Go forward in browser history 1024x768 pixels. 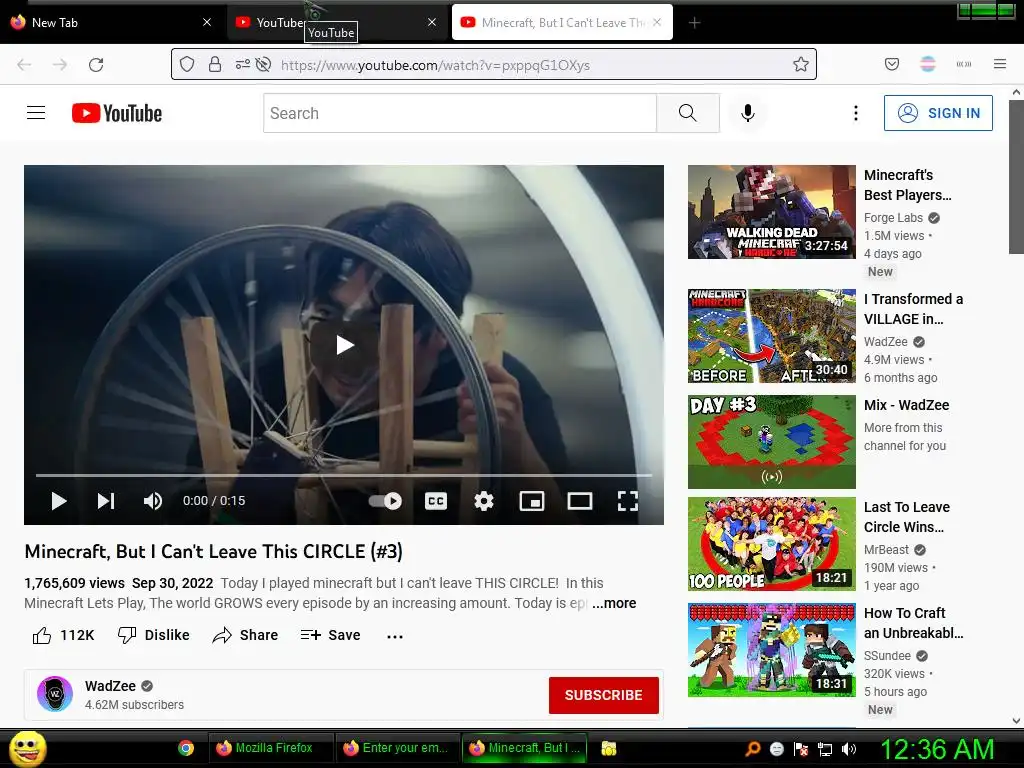click(x=59, y=65)
